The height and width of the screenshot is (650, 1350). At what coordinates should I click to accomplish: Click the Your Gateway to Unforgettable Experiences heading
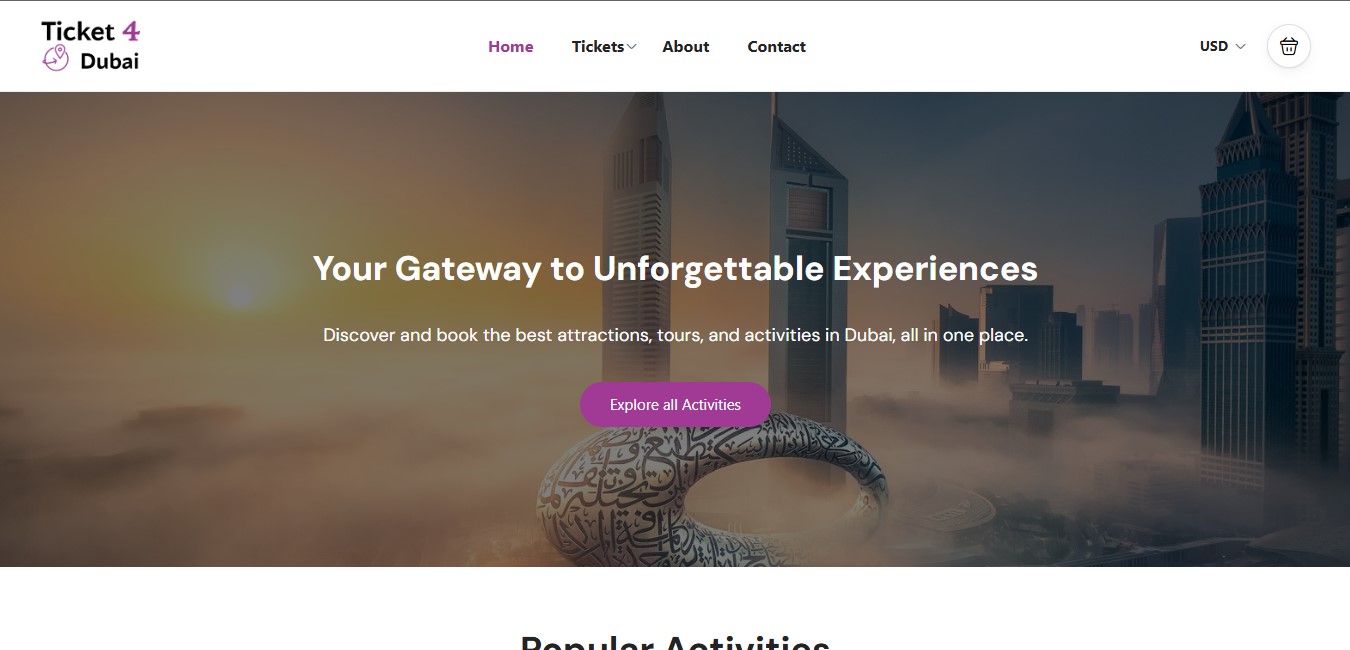675,268
